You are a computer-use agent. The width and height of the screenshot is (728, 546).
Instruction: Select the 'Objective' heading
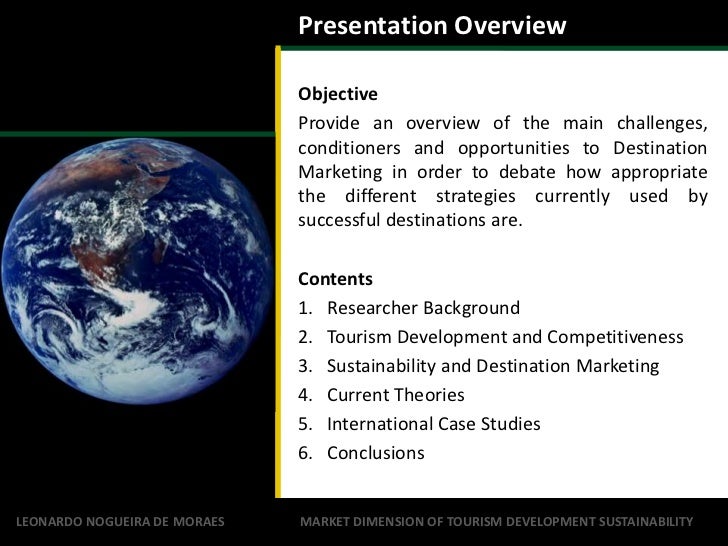[x=338, y=94]
